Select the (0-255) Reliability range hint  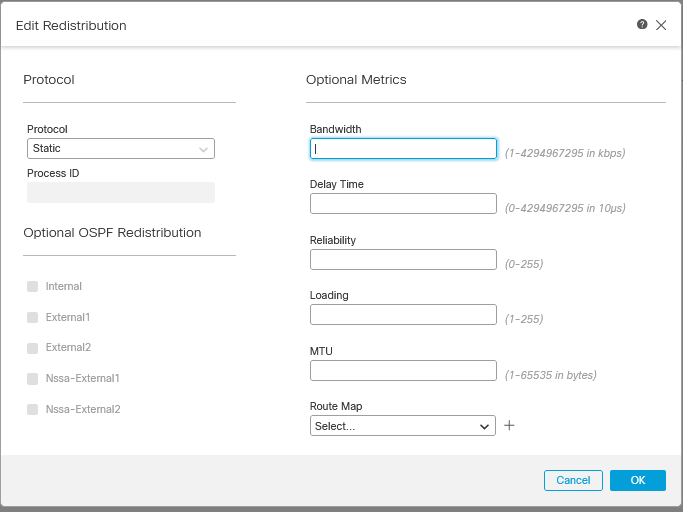coord(524,264)
